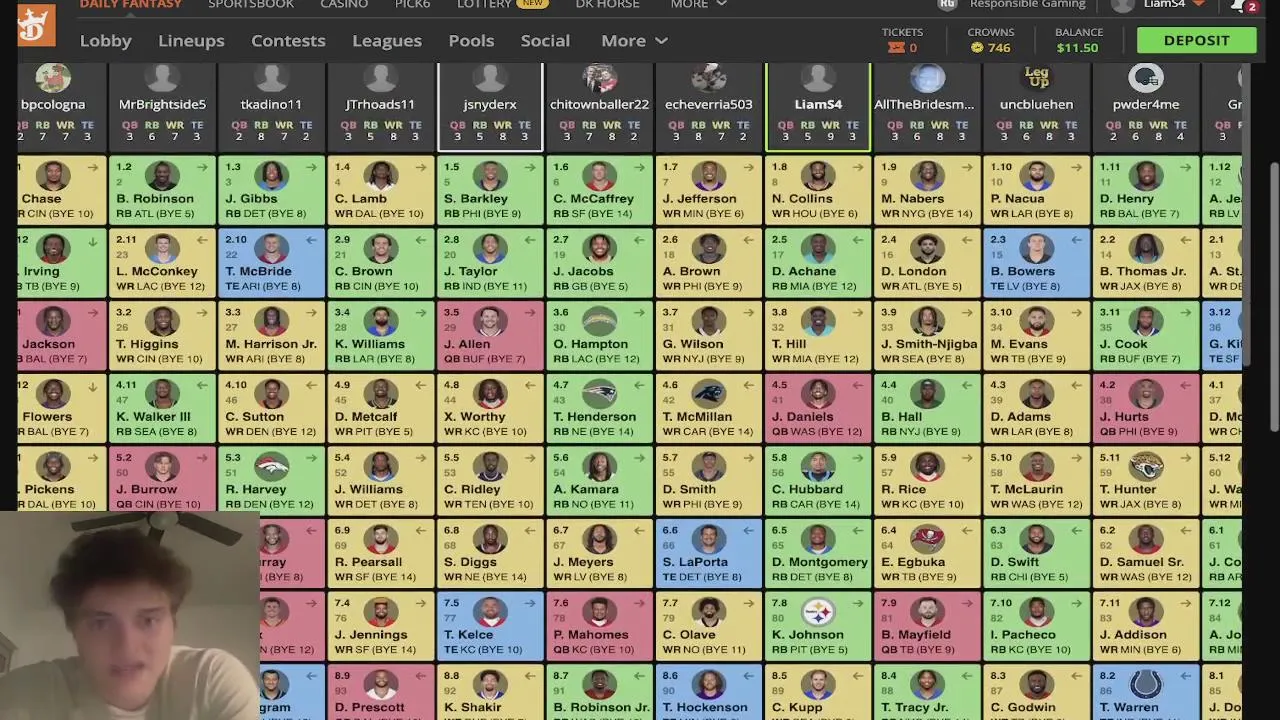
Task: Click the uncbluehen Leg Up avatar
Action: (x=1036, y=79)
